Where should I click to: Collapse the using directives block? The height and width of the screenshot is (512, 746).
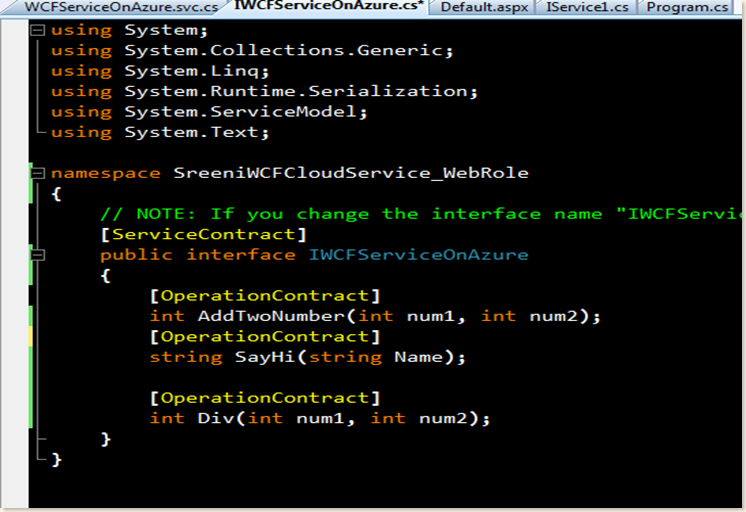38,30
